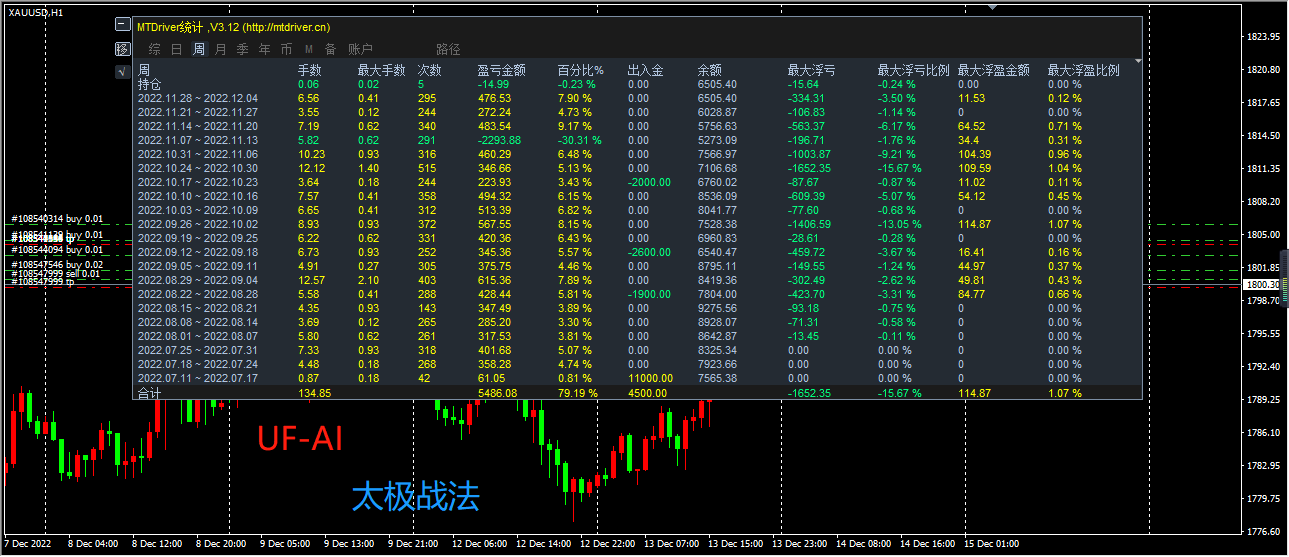The image size is (1289, 557).
Task: Open the 季 (quarterly) tab
Action: [x=242, y=49]
